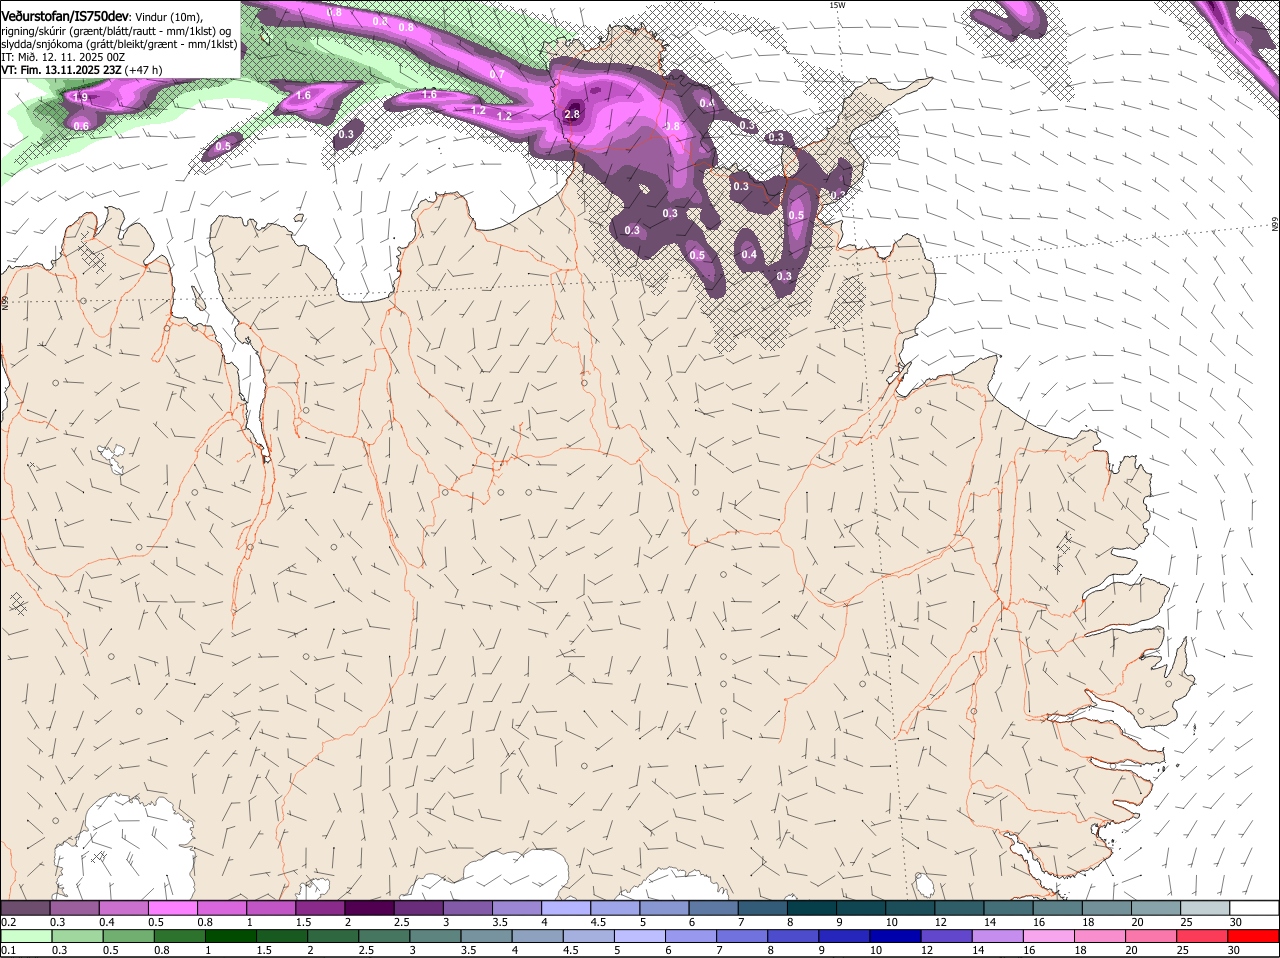1280x958 pixels.
Task: Click the rain legend swatch between 25 and 30
Action: point(1204,935)
